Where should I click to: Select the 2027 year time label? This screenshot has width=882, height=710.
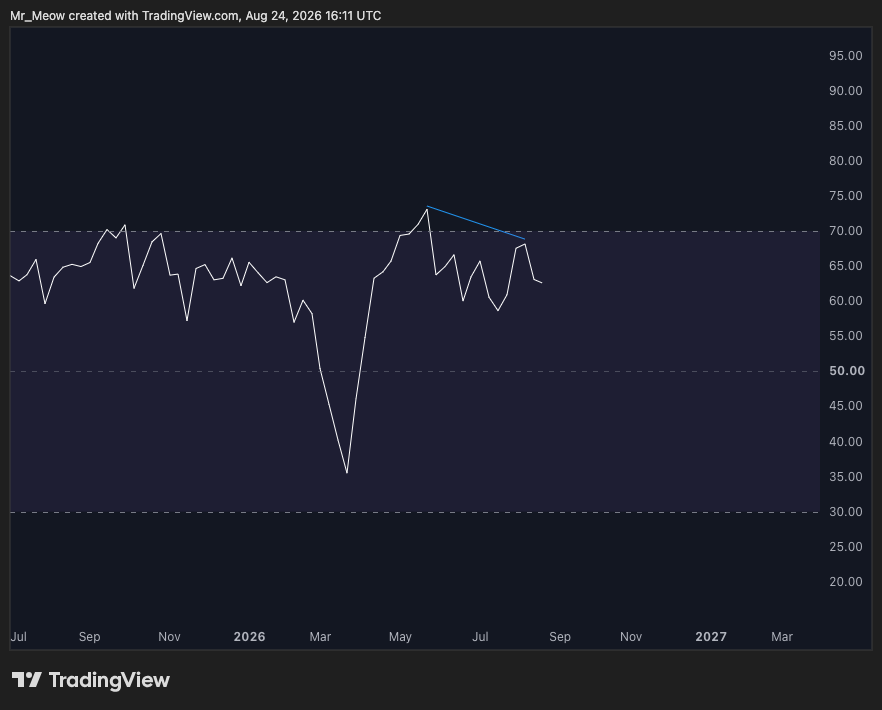click(711, 637)
